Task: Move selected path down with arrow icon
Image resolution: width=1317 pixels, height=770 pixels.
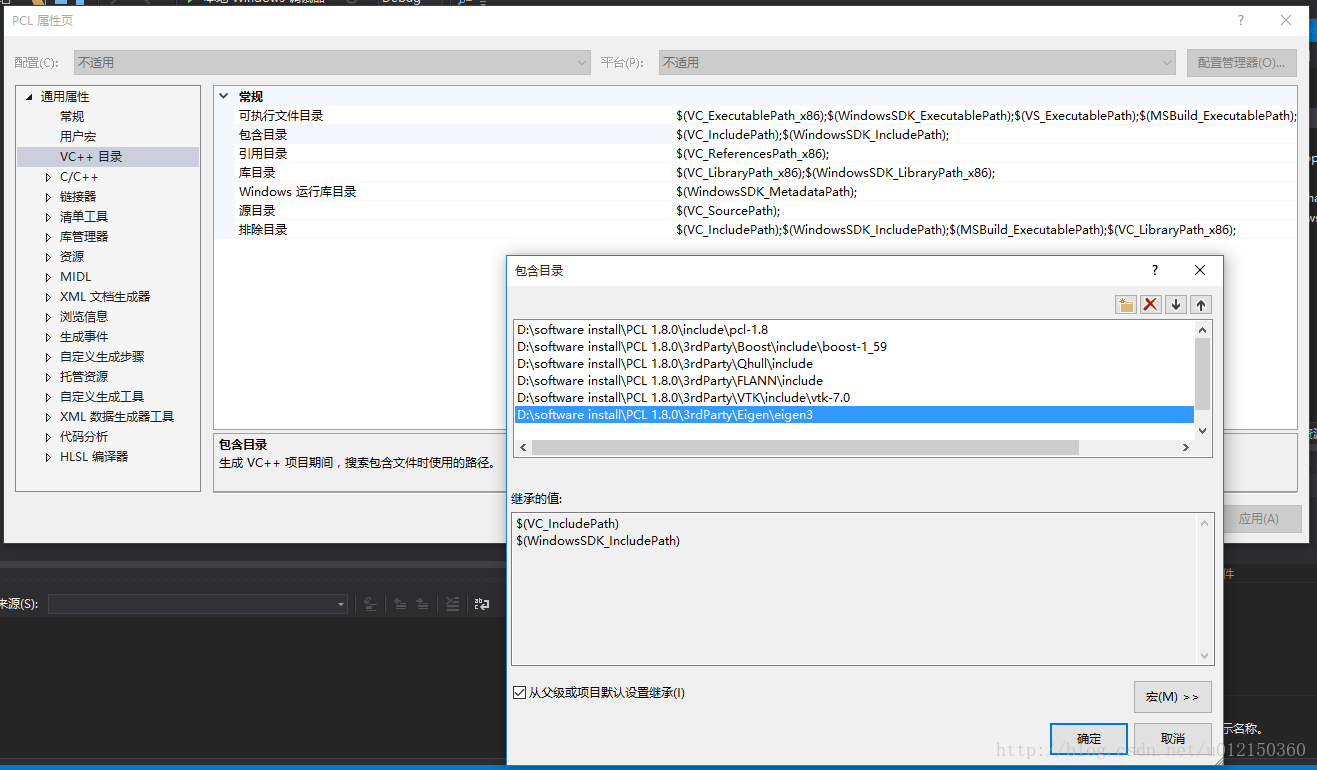Action: pos(1177,305)
